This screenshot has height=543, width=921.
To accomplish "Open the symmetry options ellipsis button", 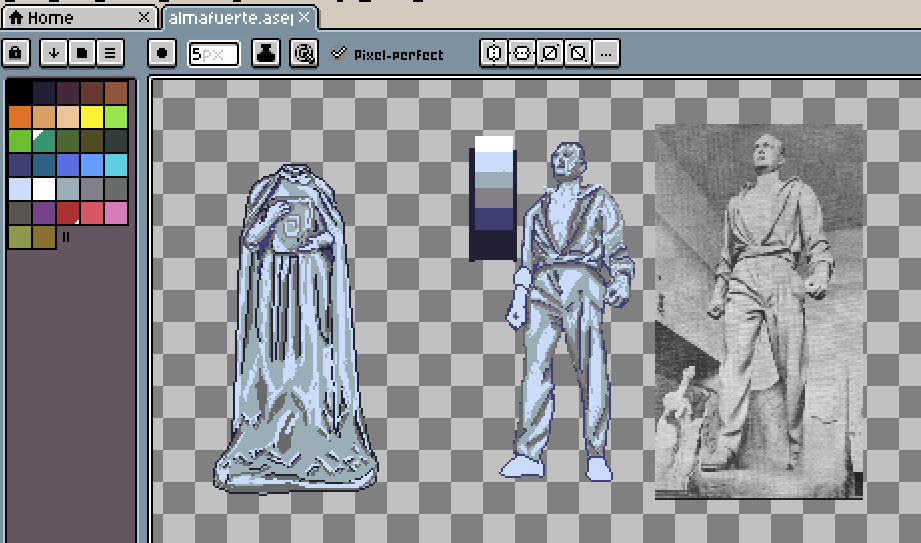I will [x=606, y=53].
